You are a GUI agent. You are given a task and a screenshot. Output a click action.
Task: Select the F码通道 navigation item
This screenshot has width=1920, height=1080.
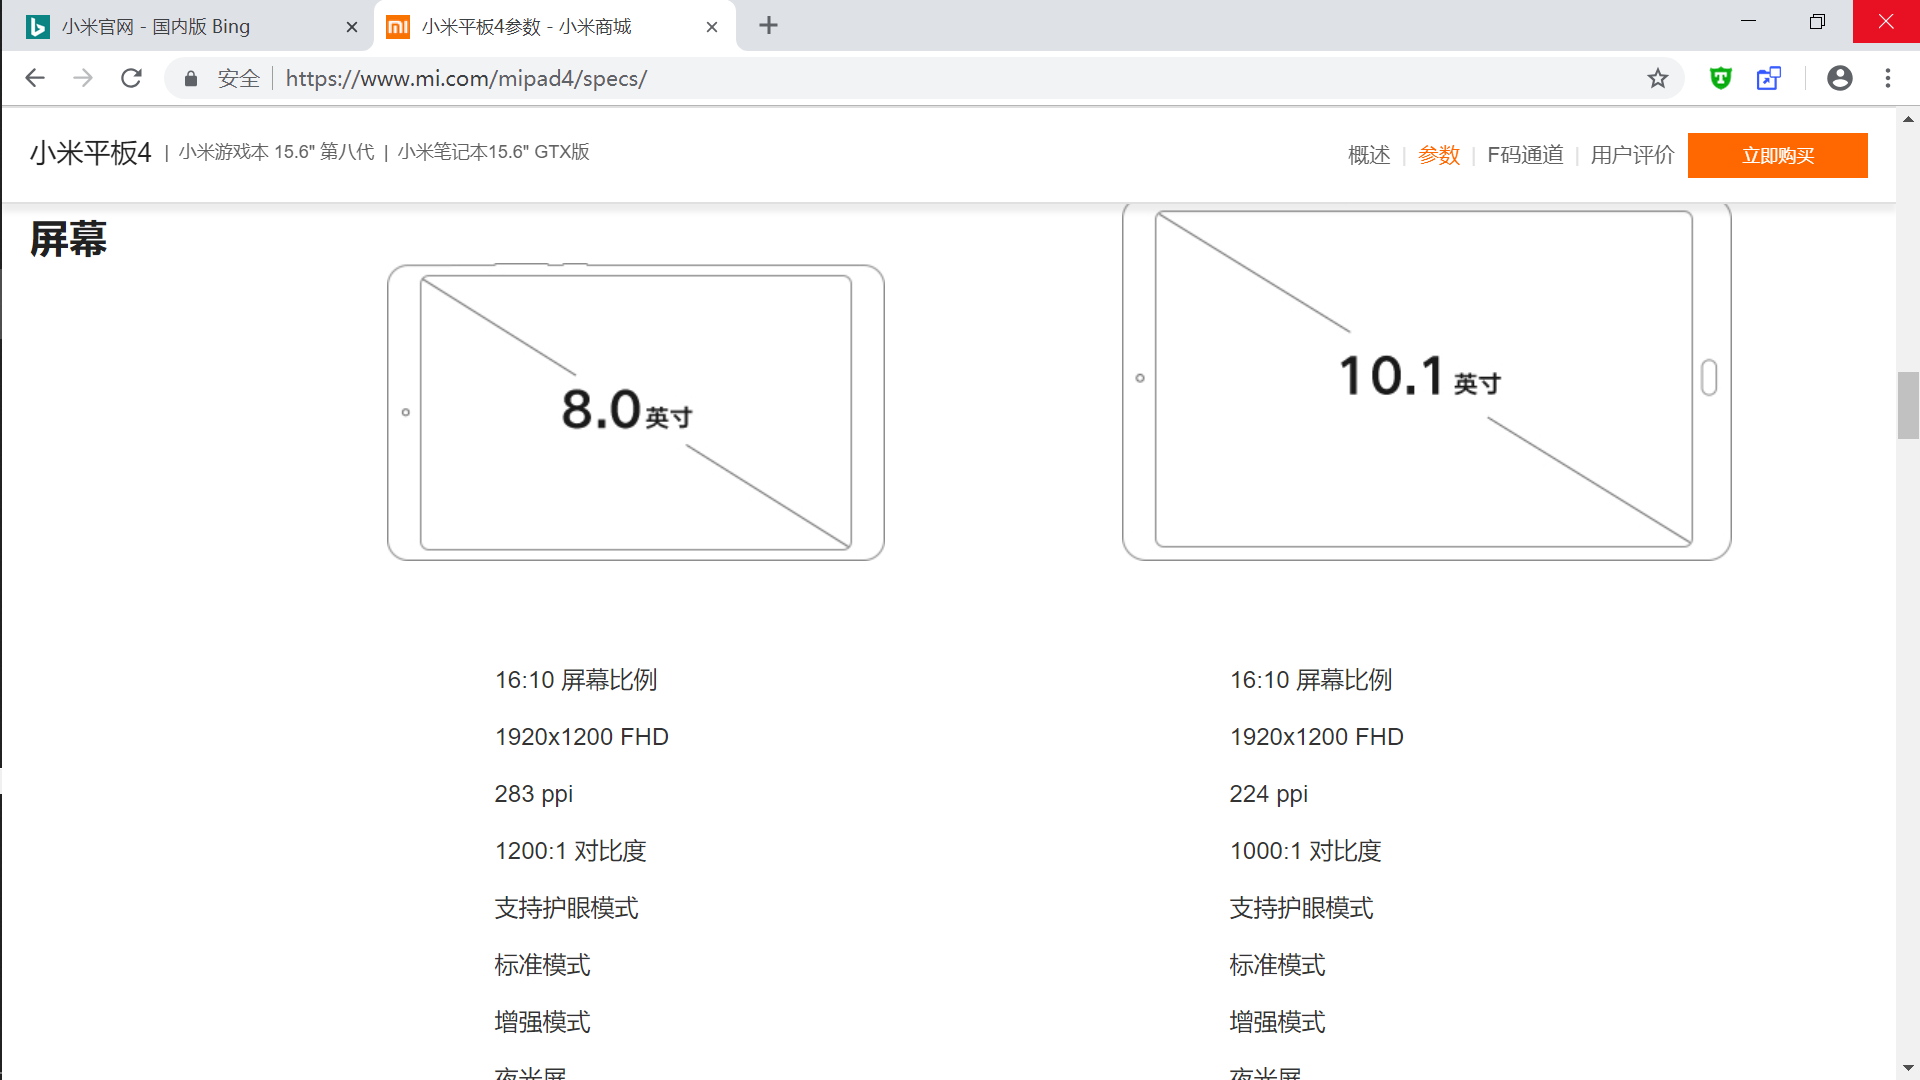click(1524, 155)
